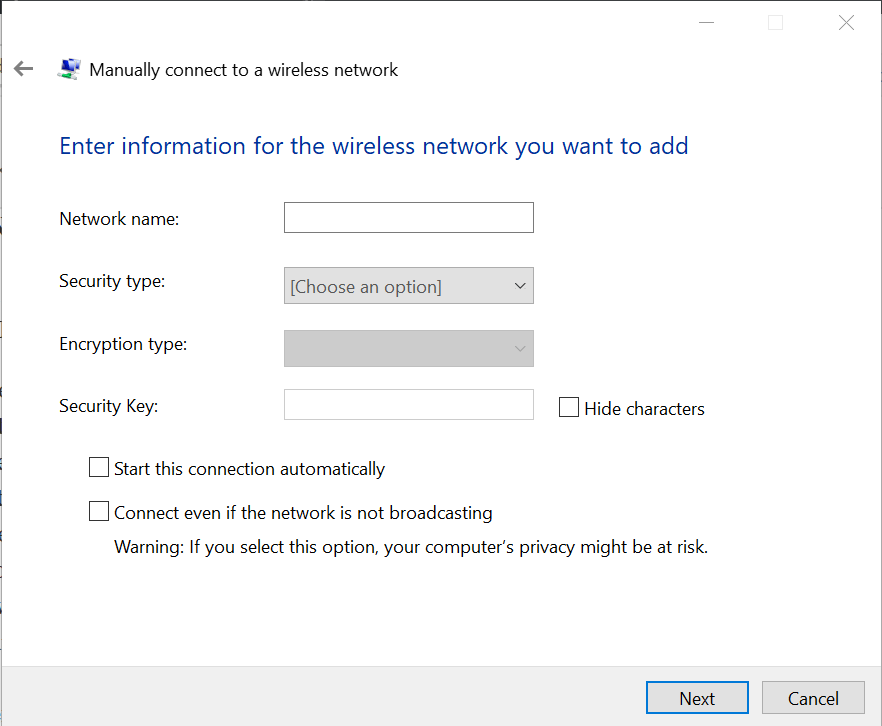Click the Connect even if network label text
The height and width of the screenshot is (726, 882).
[303, 513]
